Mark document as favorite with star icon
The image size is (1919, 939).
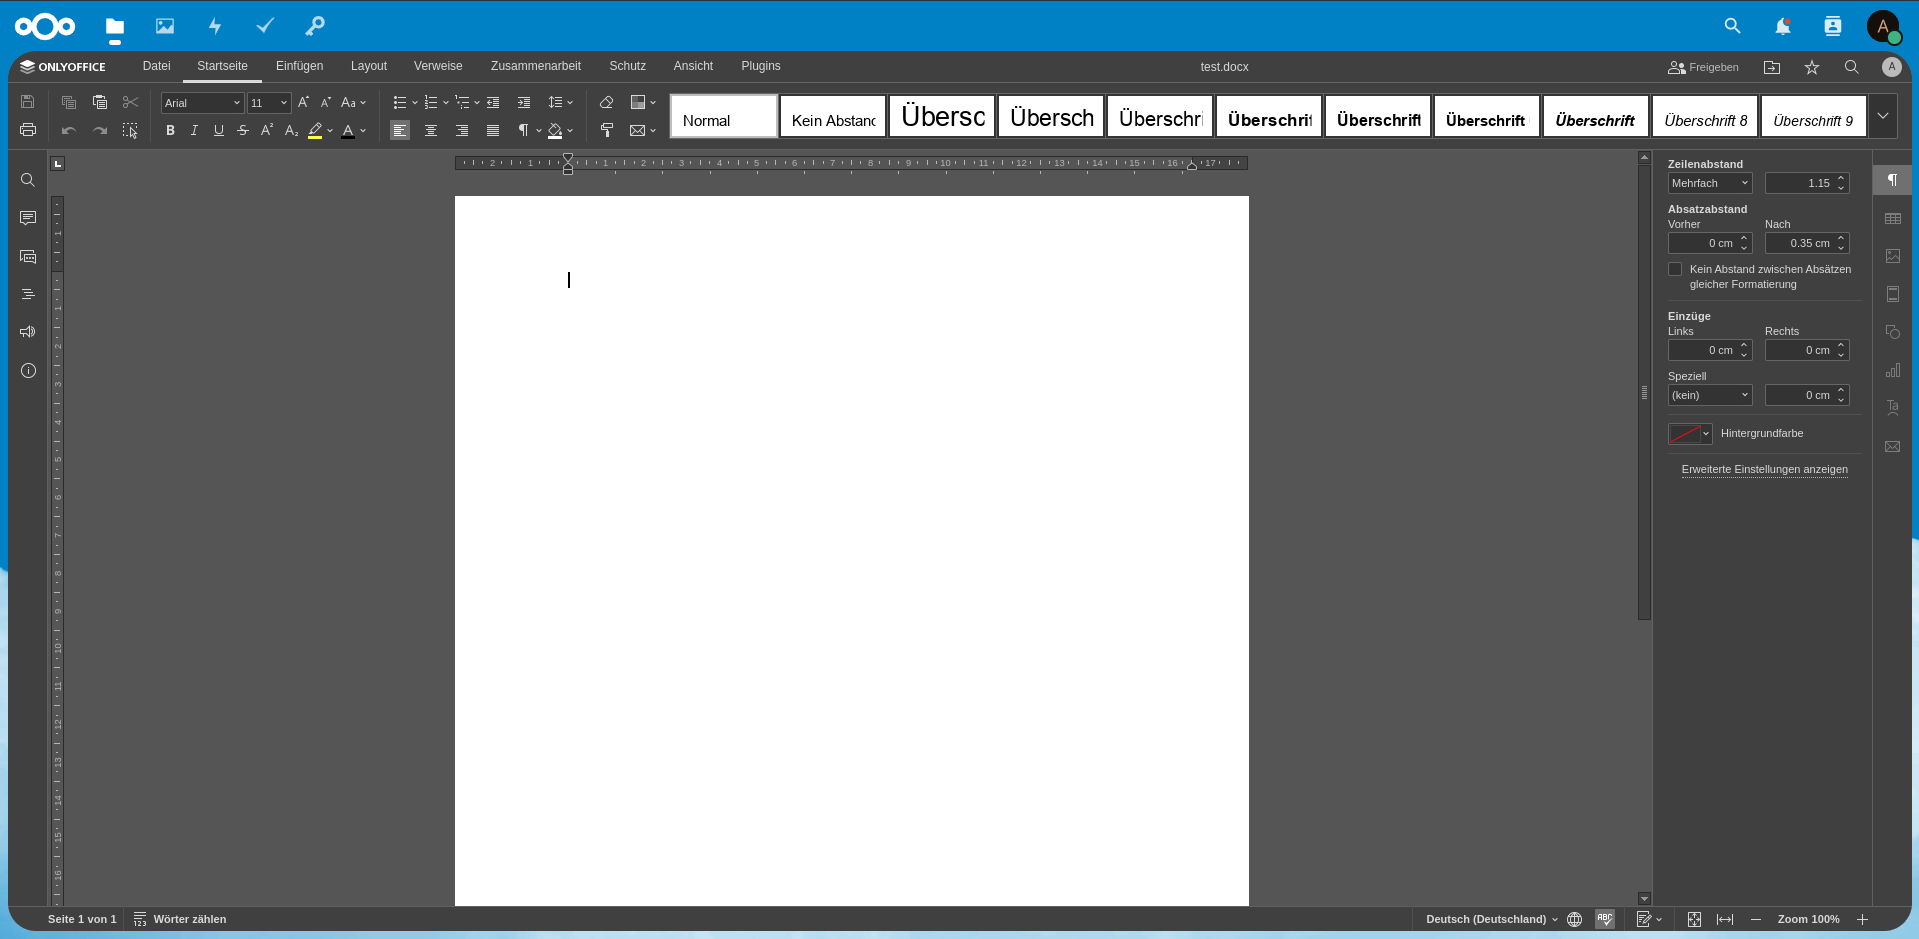pyautogui.click(x=1812, y=67)
